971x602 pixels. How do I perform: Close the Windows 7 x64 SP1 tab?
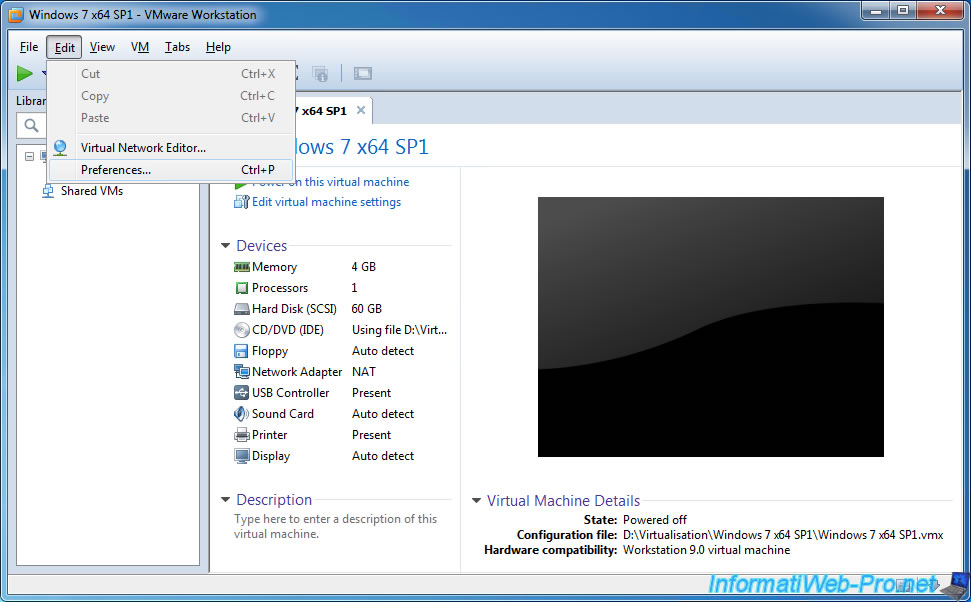click(x=360, y=110)
